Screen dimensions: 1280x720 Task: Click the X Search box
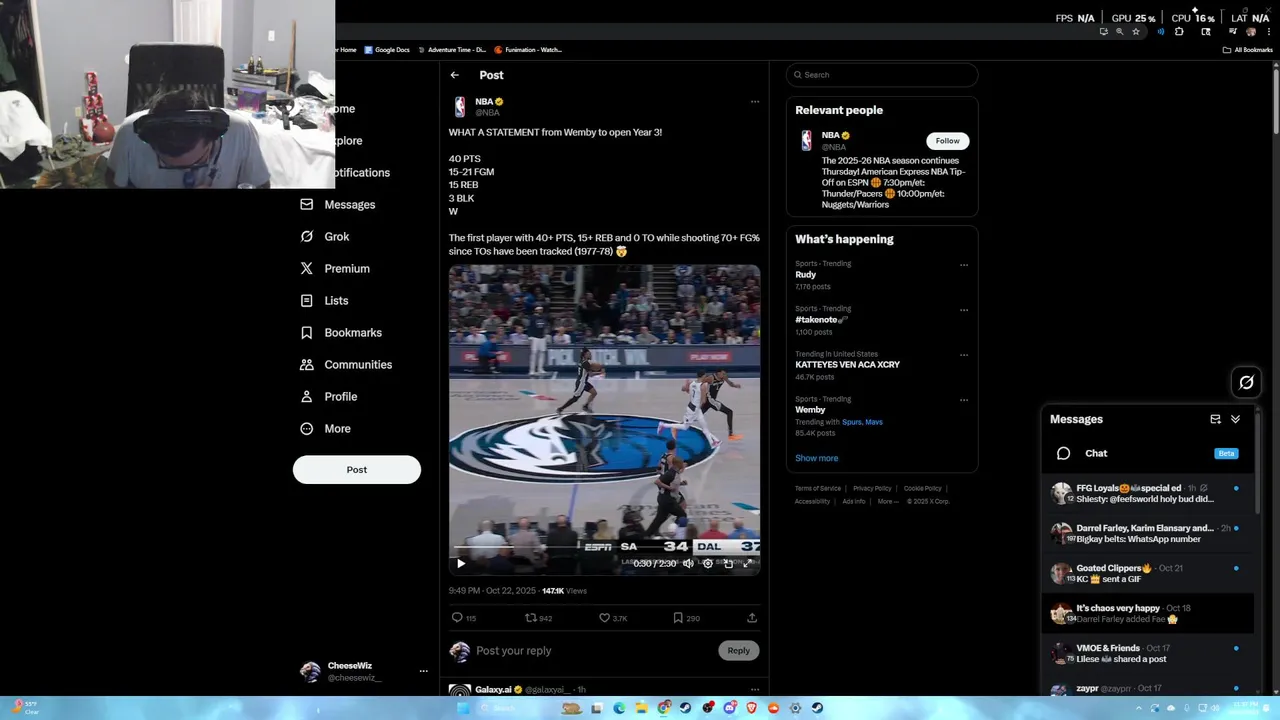coord(882,75)
